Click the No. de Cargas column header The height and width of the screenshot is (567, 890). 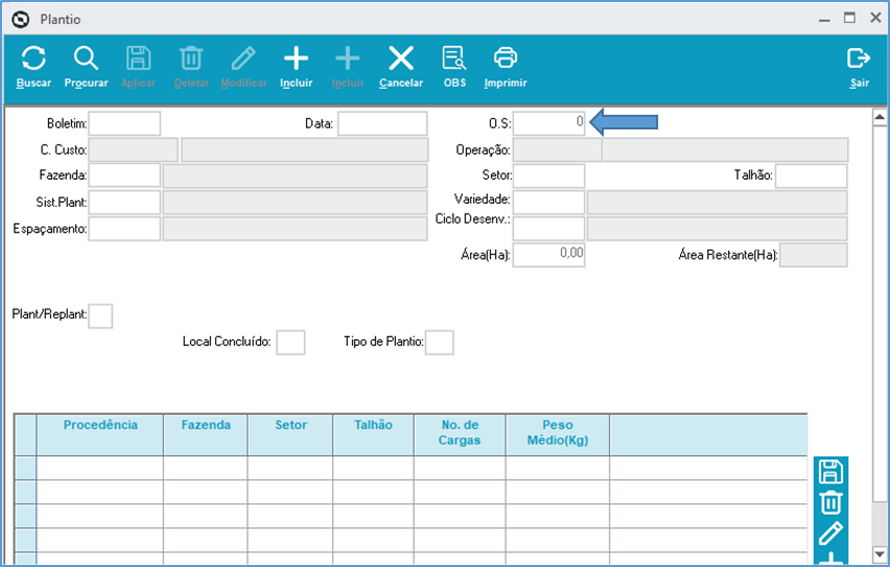pos(460,435)
